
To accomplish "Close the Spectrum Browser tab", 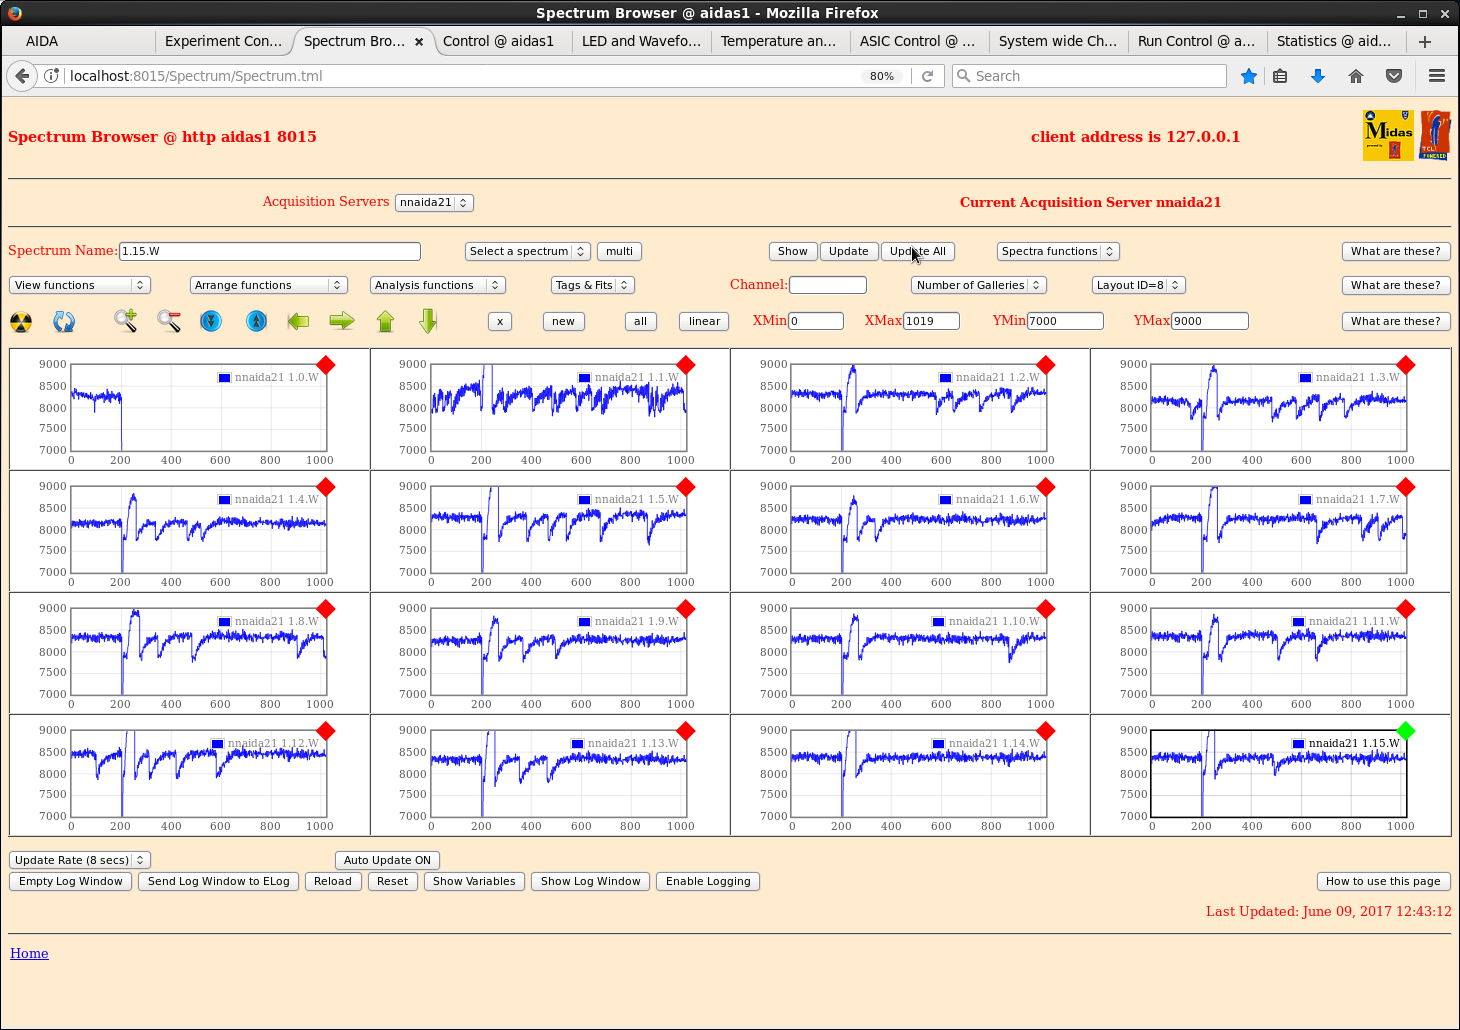I will pos(419,42).
